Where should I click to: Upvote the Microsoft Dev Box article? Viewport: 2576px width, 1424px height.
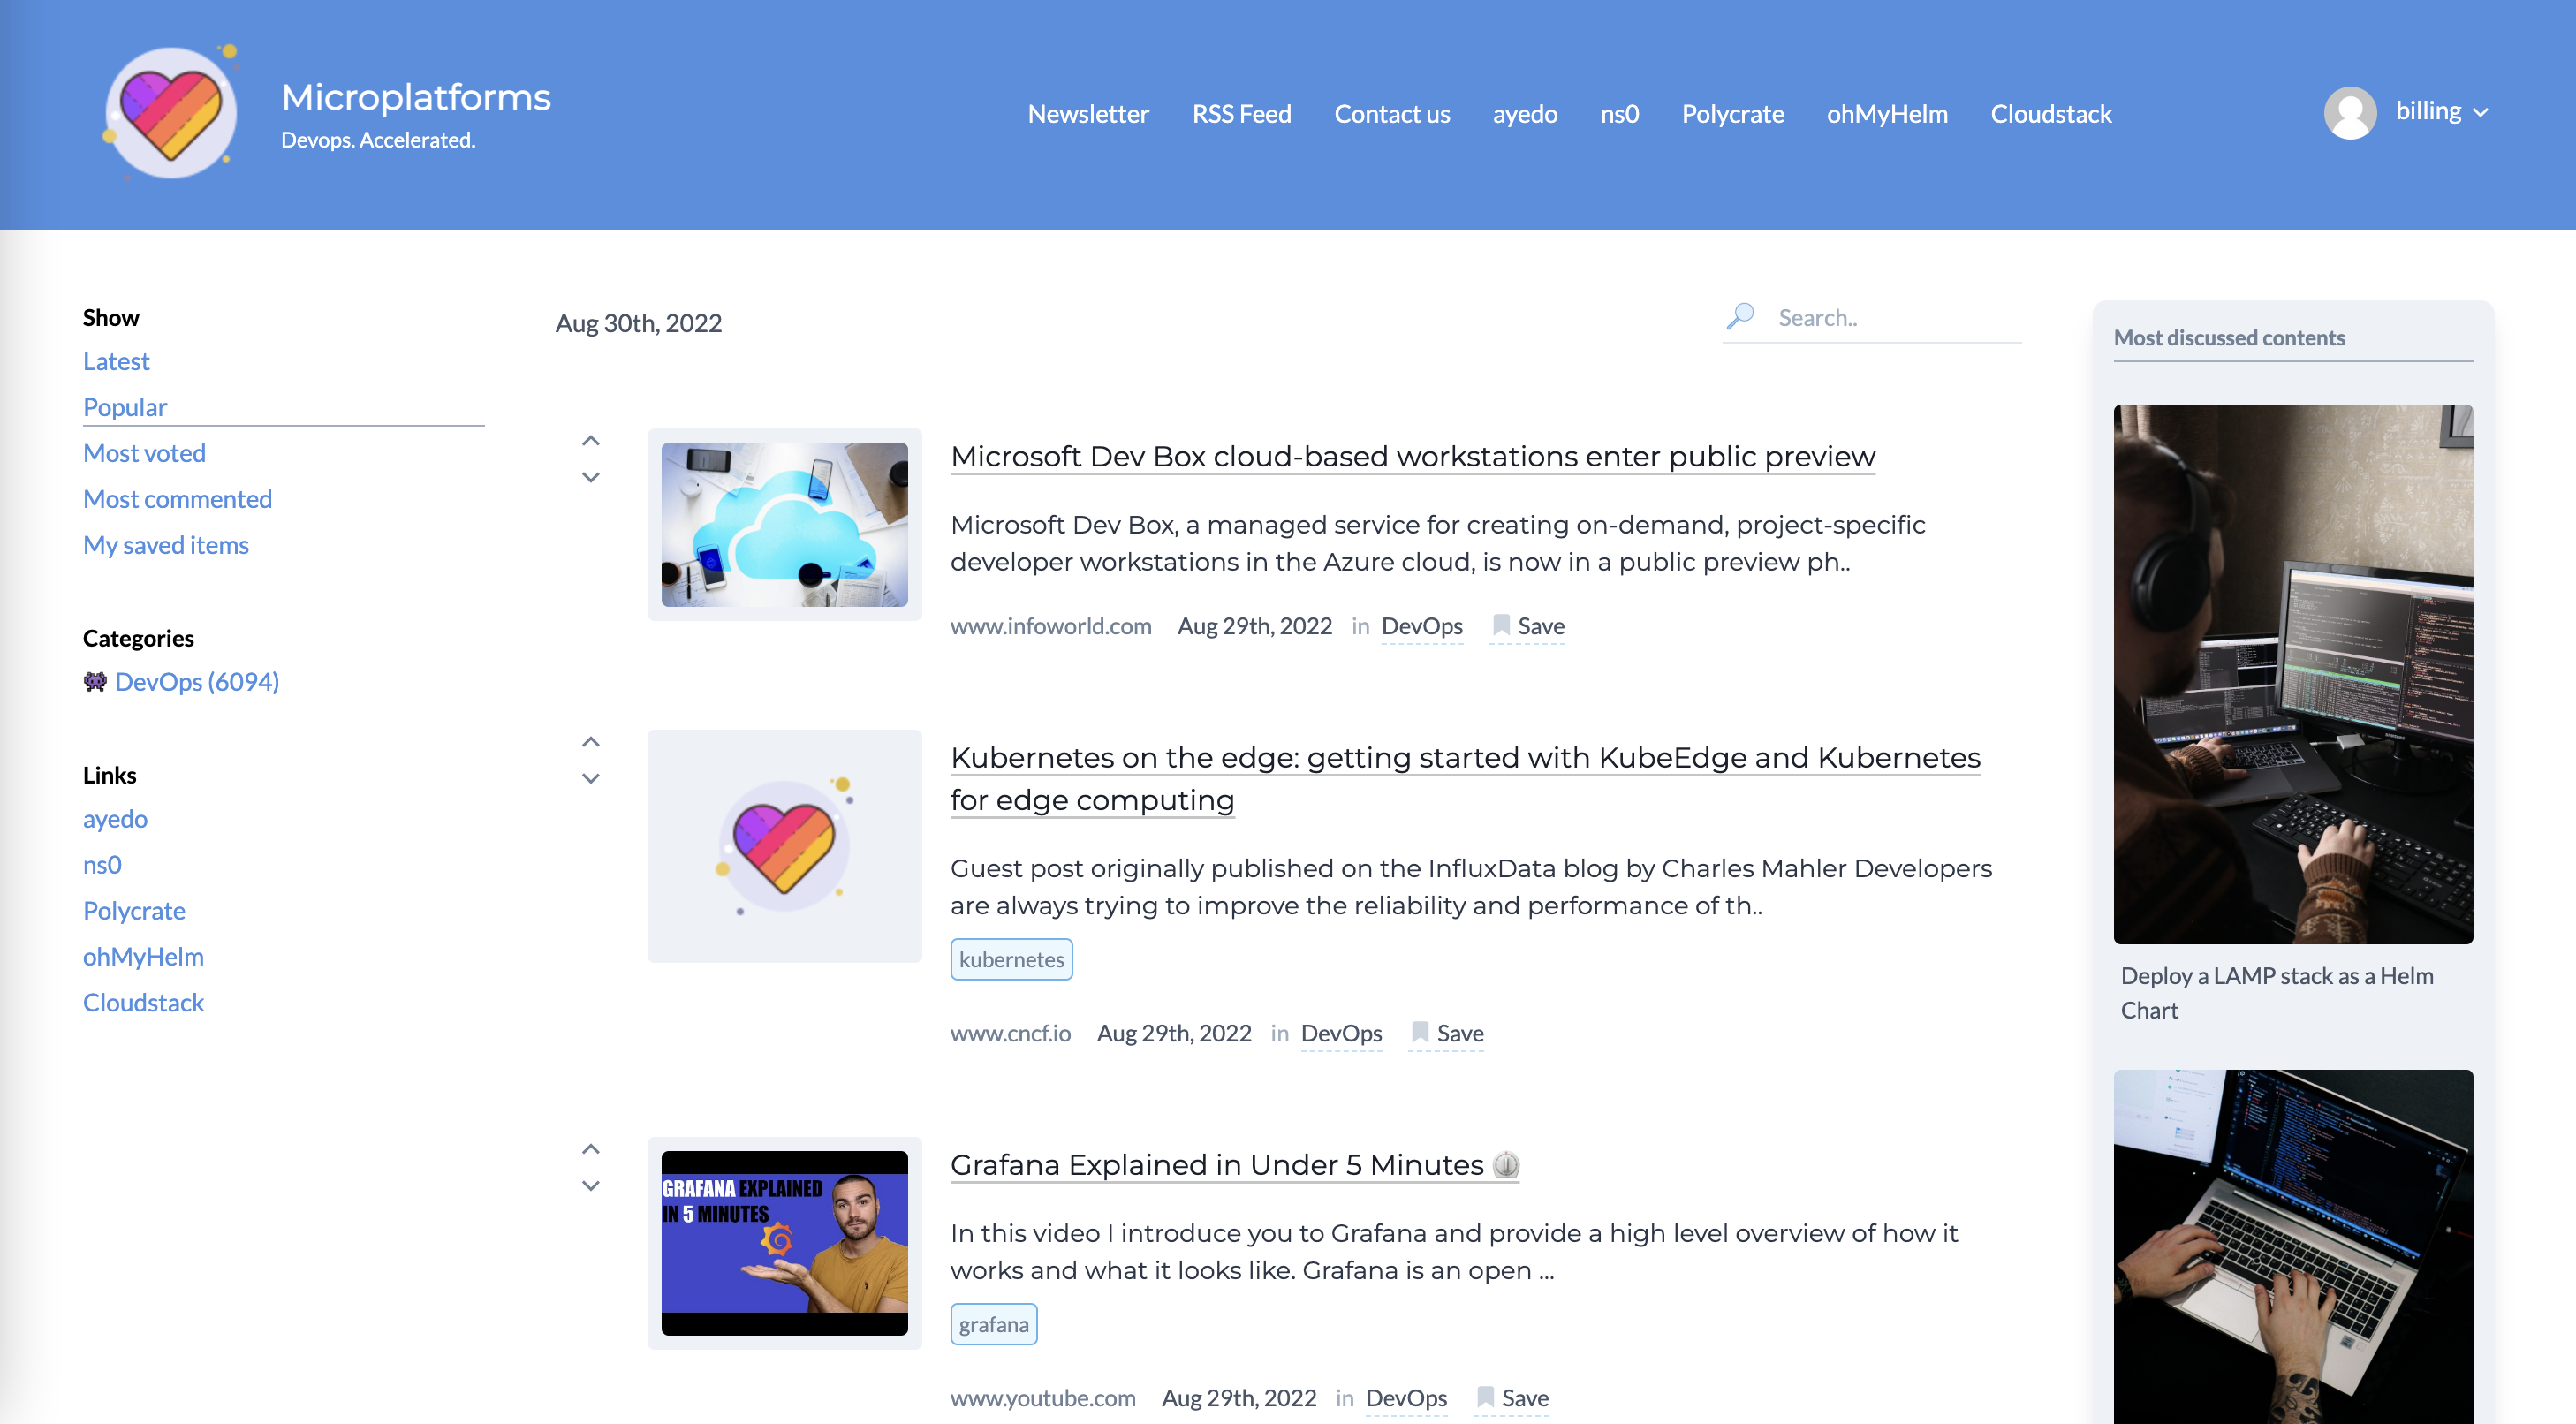[591, 441]
